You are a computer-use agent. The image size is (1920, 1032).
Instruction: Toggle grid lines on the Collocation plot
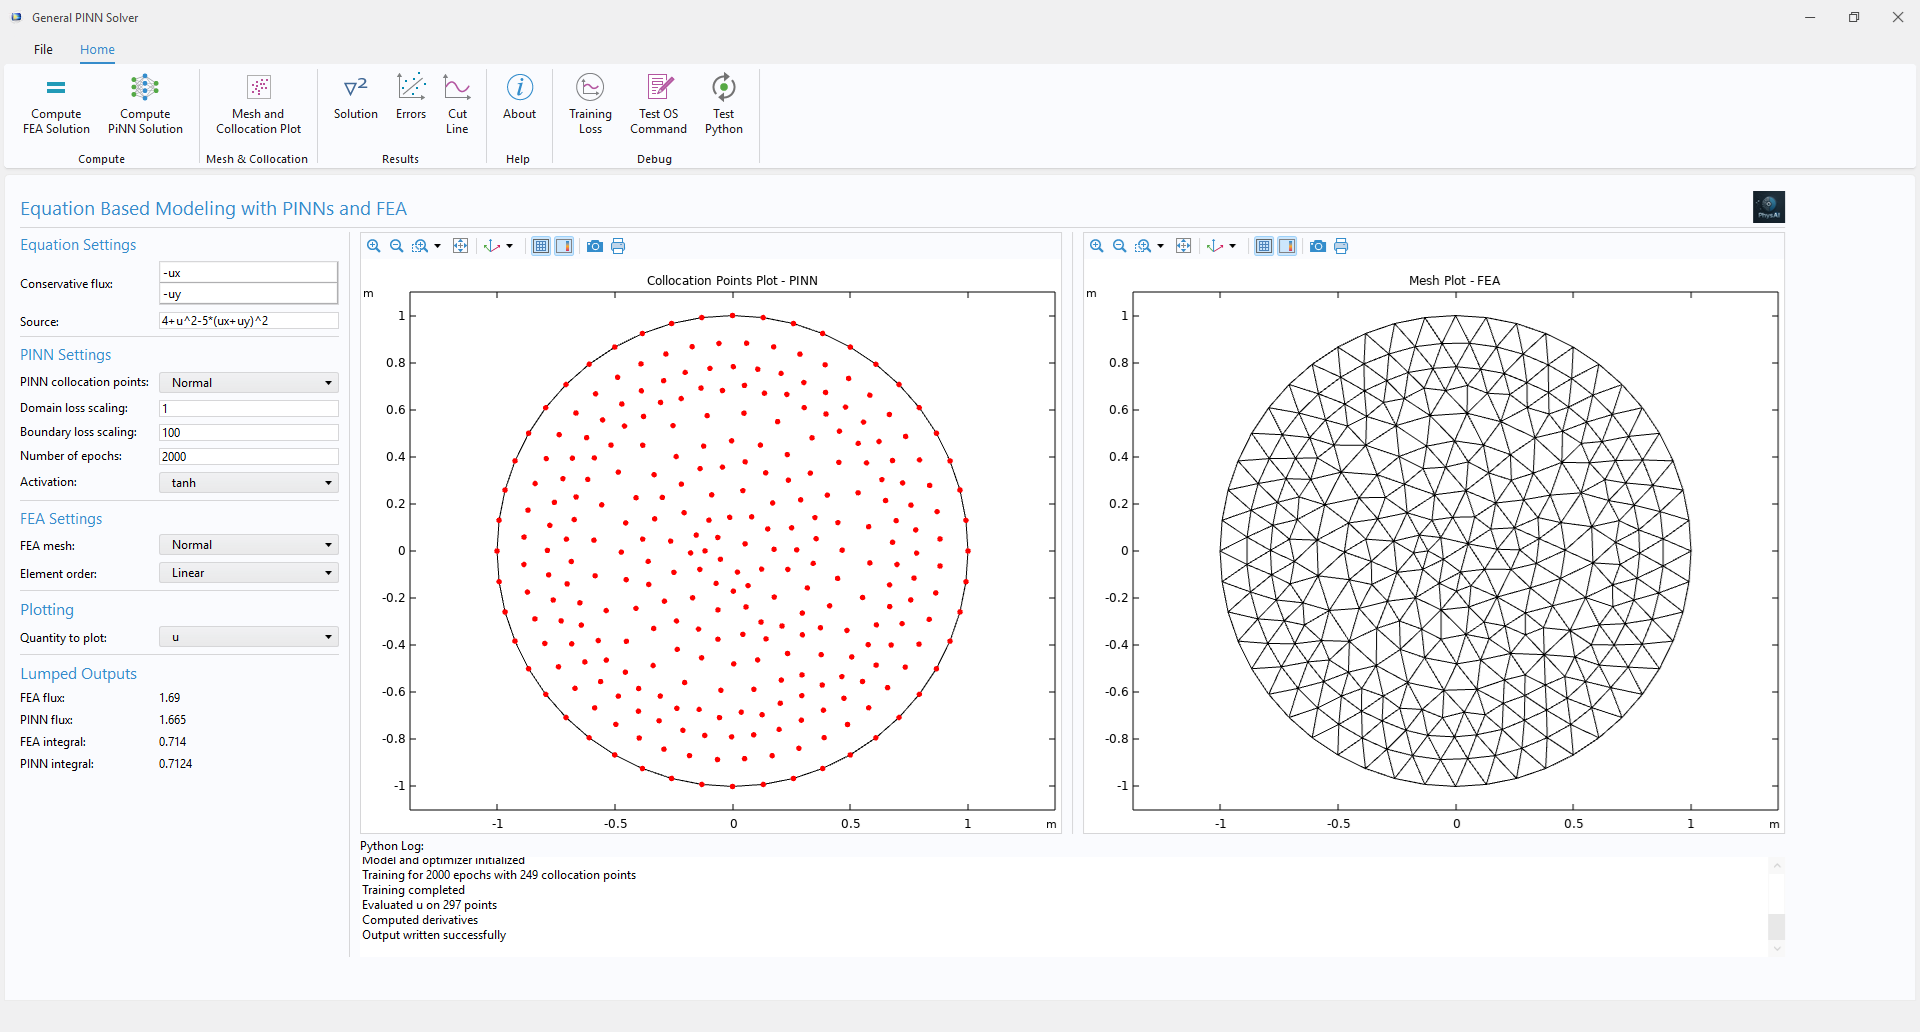(540, 246)
